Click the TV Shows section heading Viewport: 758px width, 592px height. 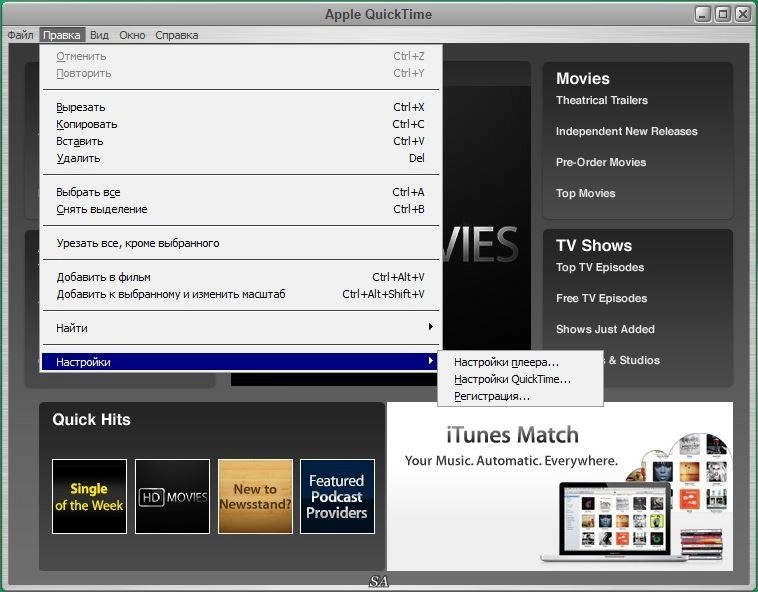[594, 245]
